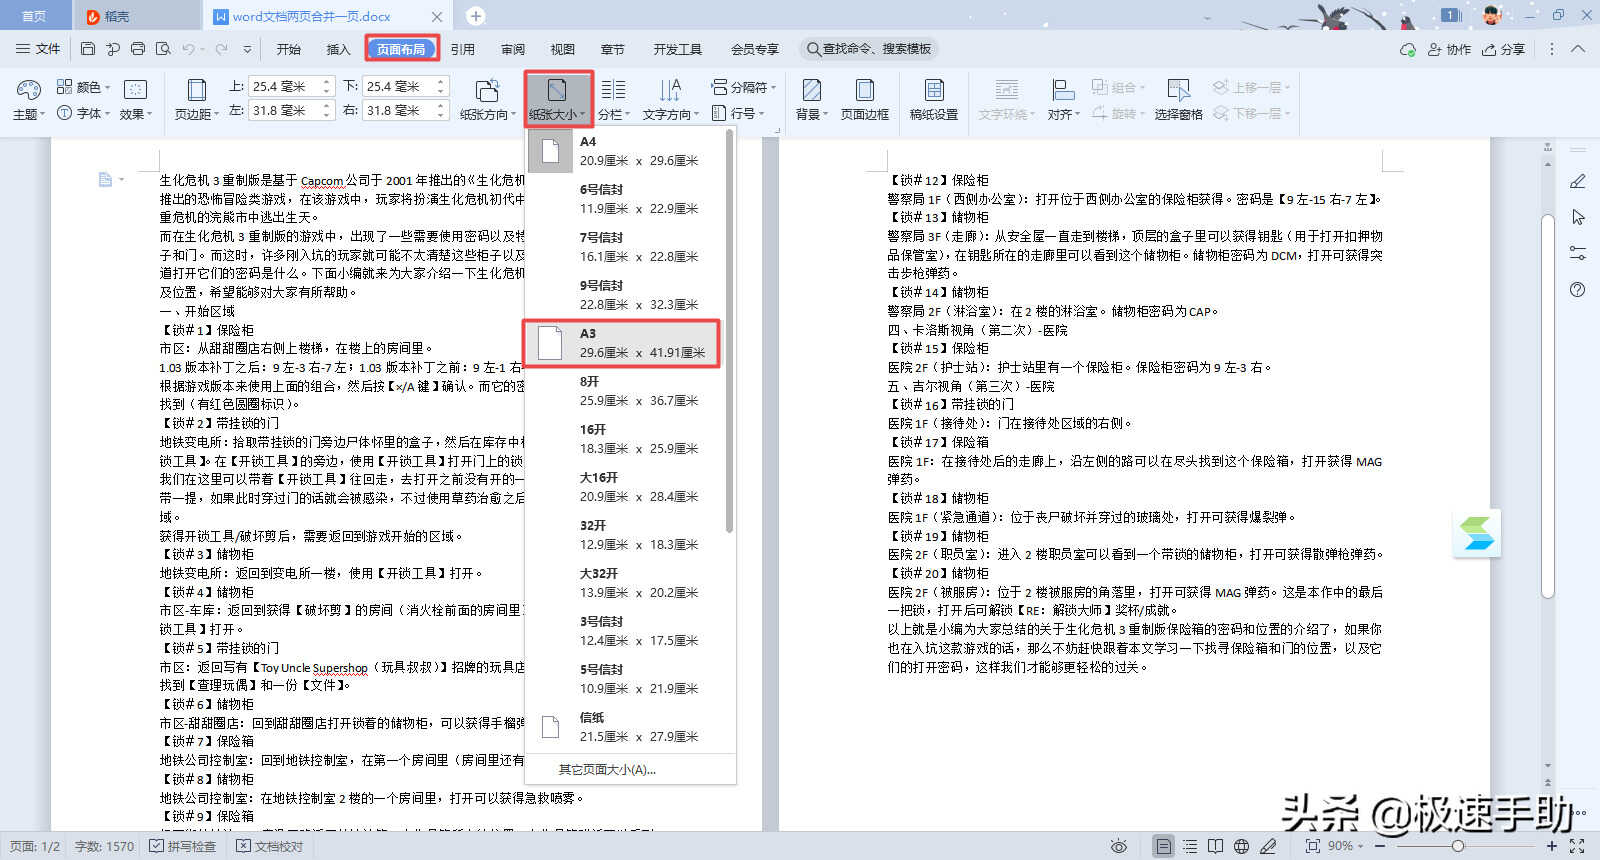Open the 纸张方向 orientation dropdown
This screenshot has width=1600, height=860.
(487, 100)
